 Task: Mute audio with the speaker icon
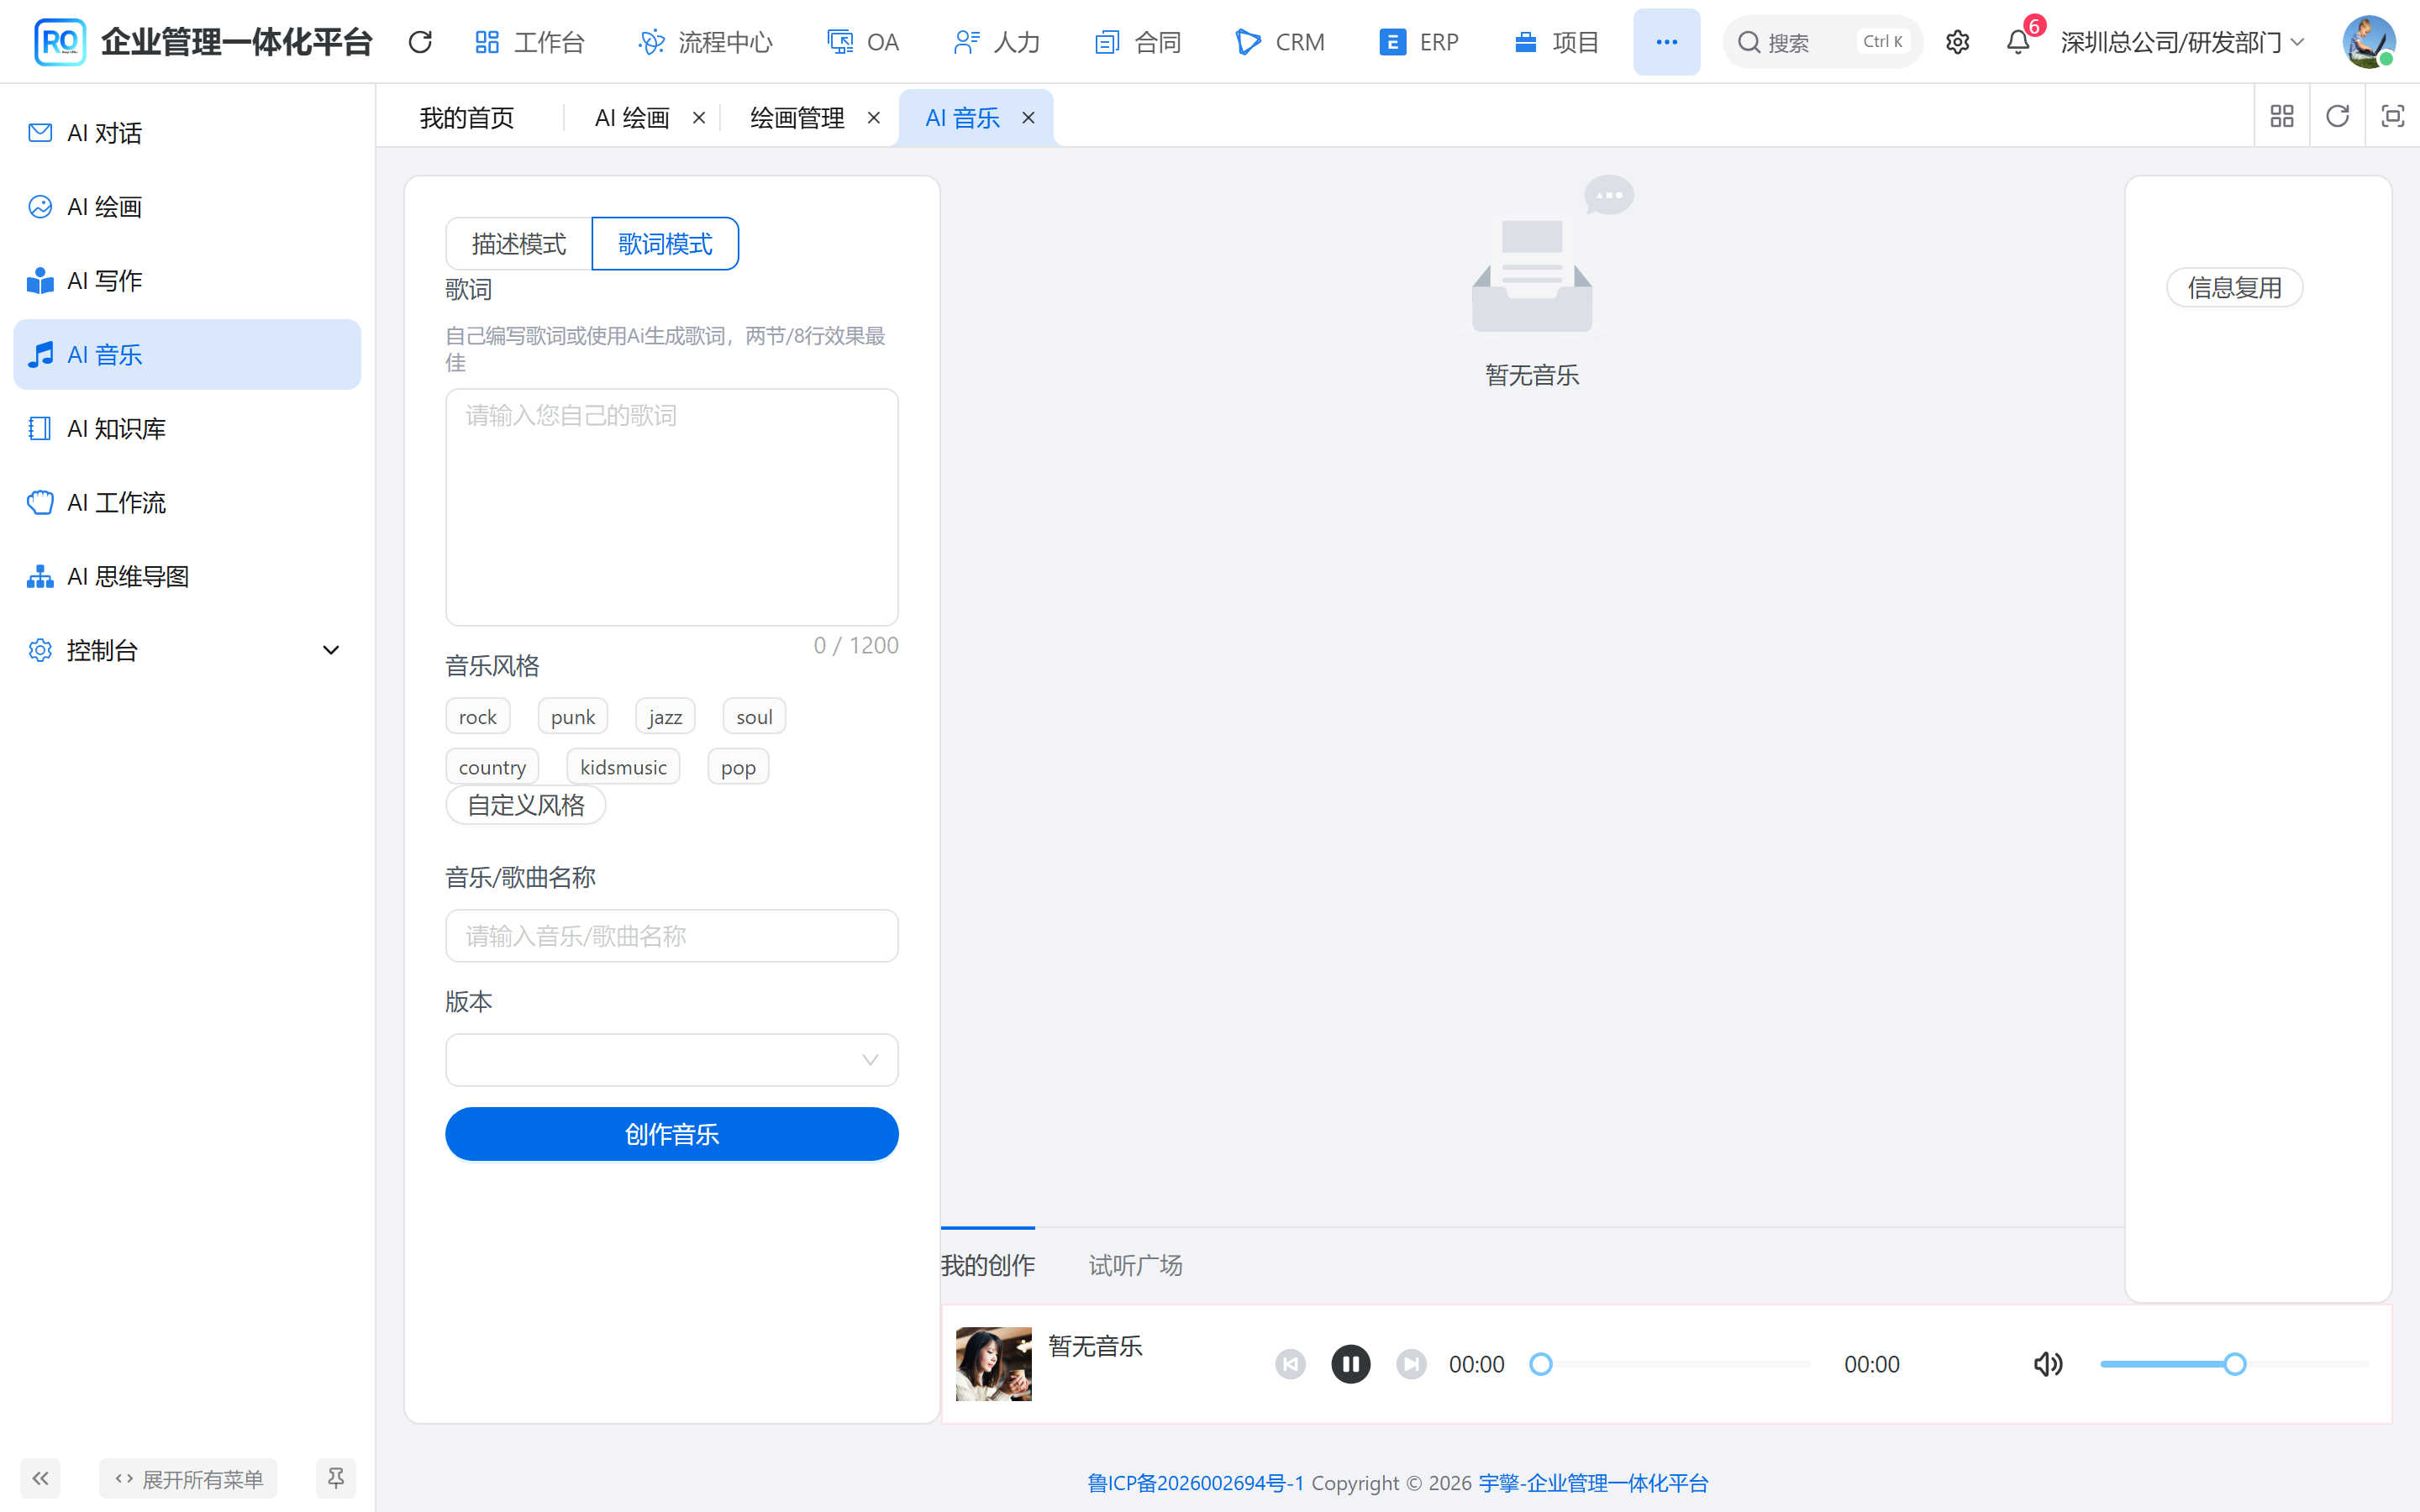(x=2048, y=1364)
